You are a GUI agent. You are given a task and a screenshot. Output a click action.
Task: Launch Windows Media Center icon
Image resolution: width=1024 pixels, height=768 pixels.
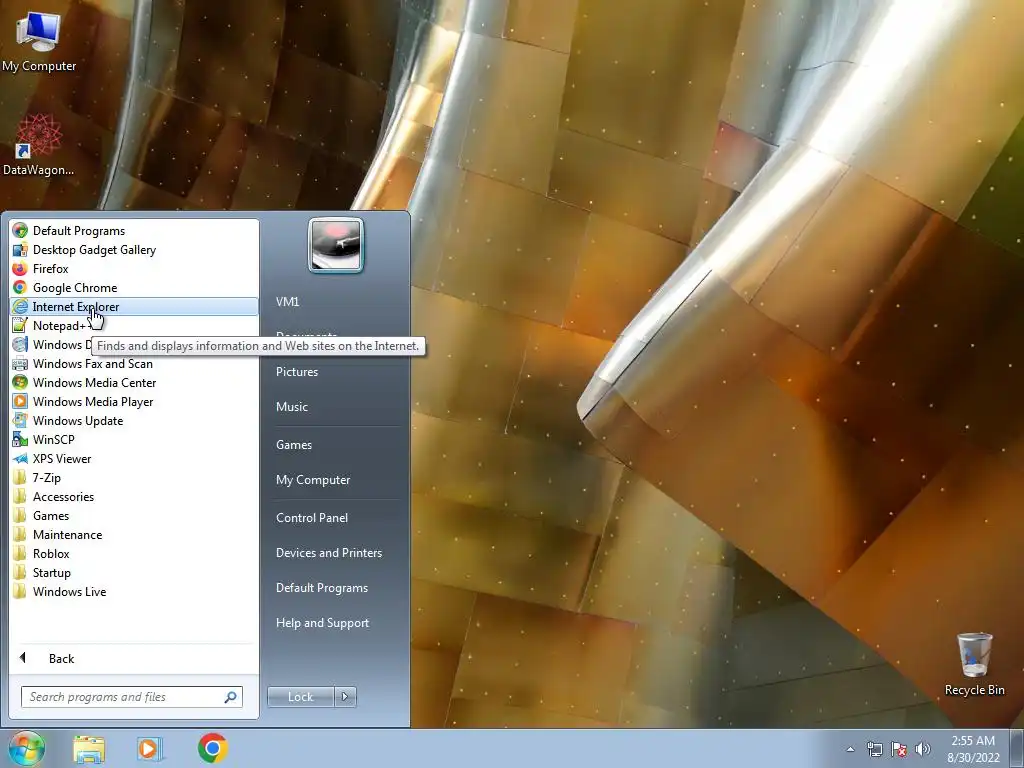(x=20, y=383)
